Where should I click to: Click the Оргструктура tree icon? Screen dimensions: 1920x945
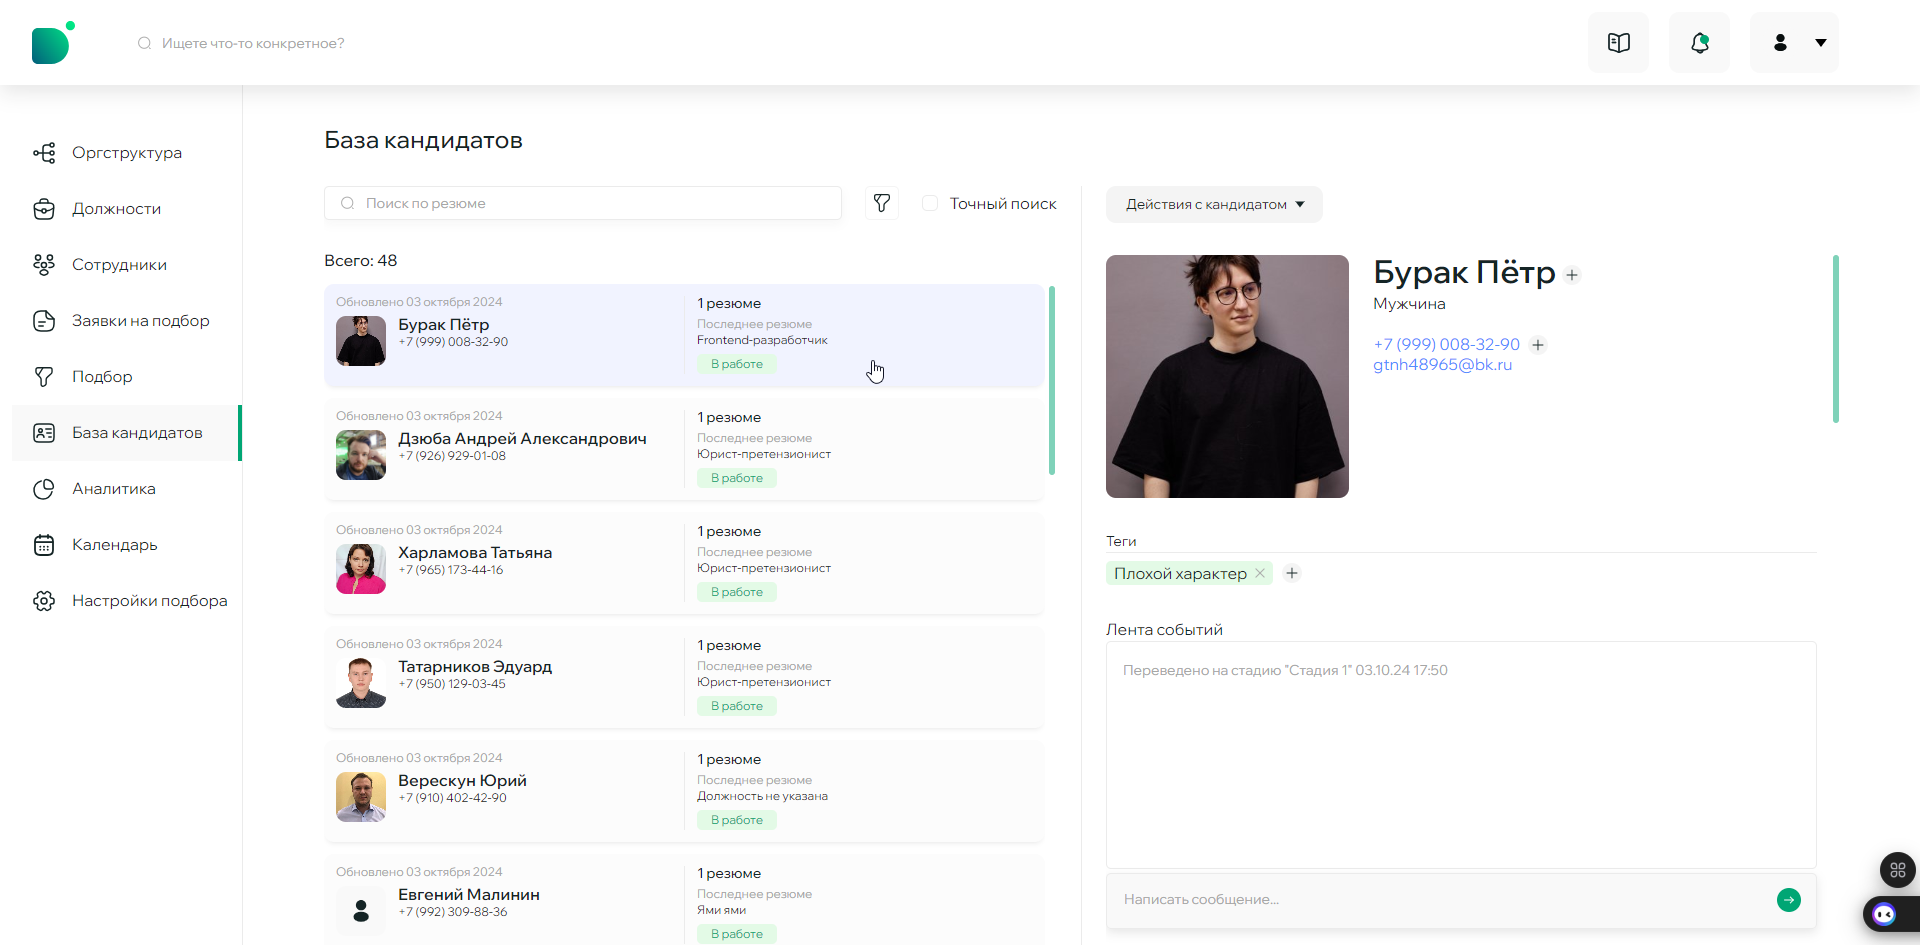(x=44, y=153)
